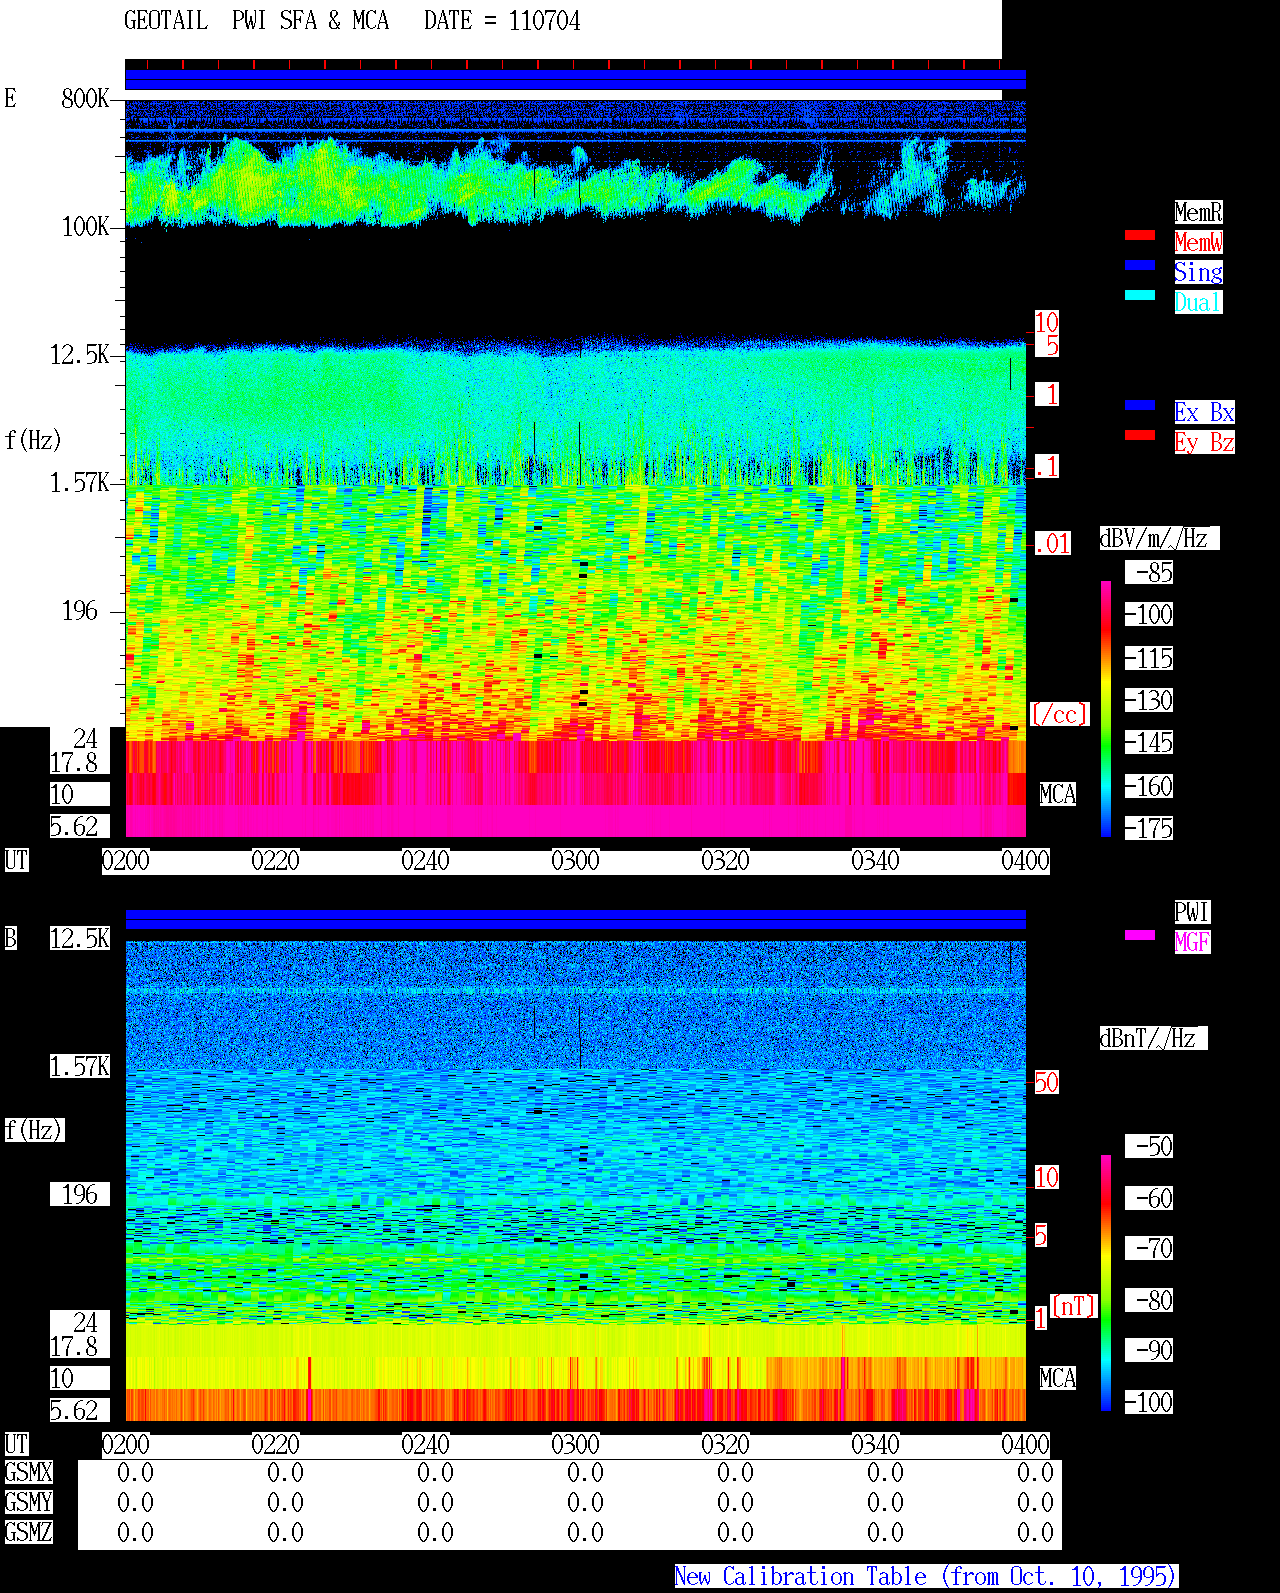Click the 0340 UT label under B panel
1280x1593 pixels.
tap(875, 1445)
